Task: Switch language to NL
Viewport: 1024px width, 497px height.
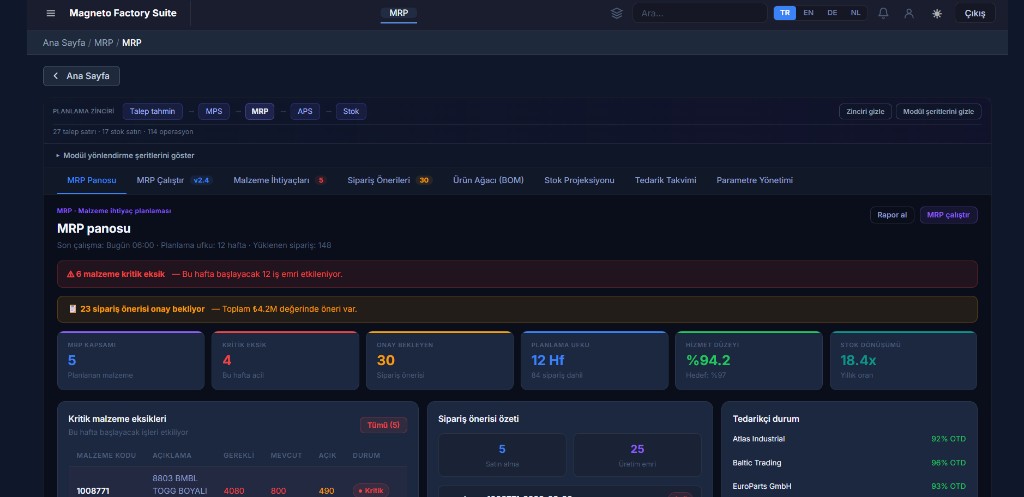Action: point(855,13)
